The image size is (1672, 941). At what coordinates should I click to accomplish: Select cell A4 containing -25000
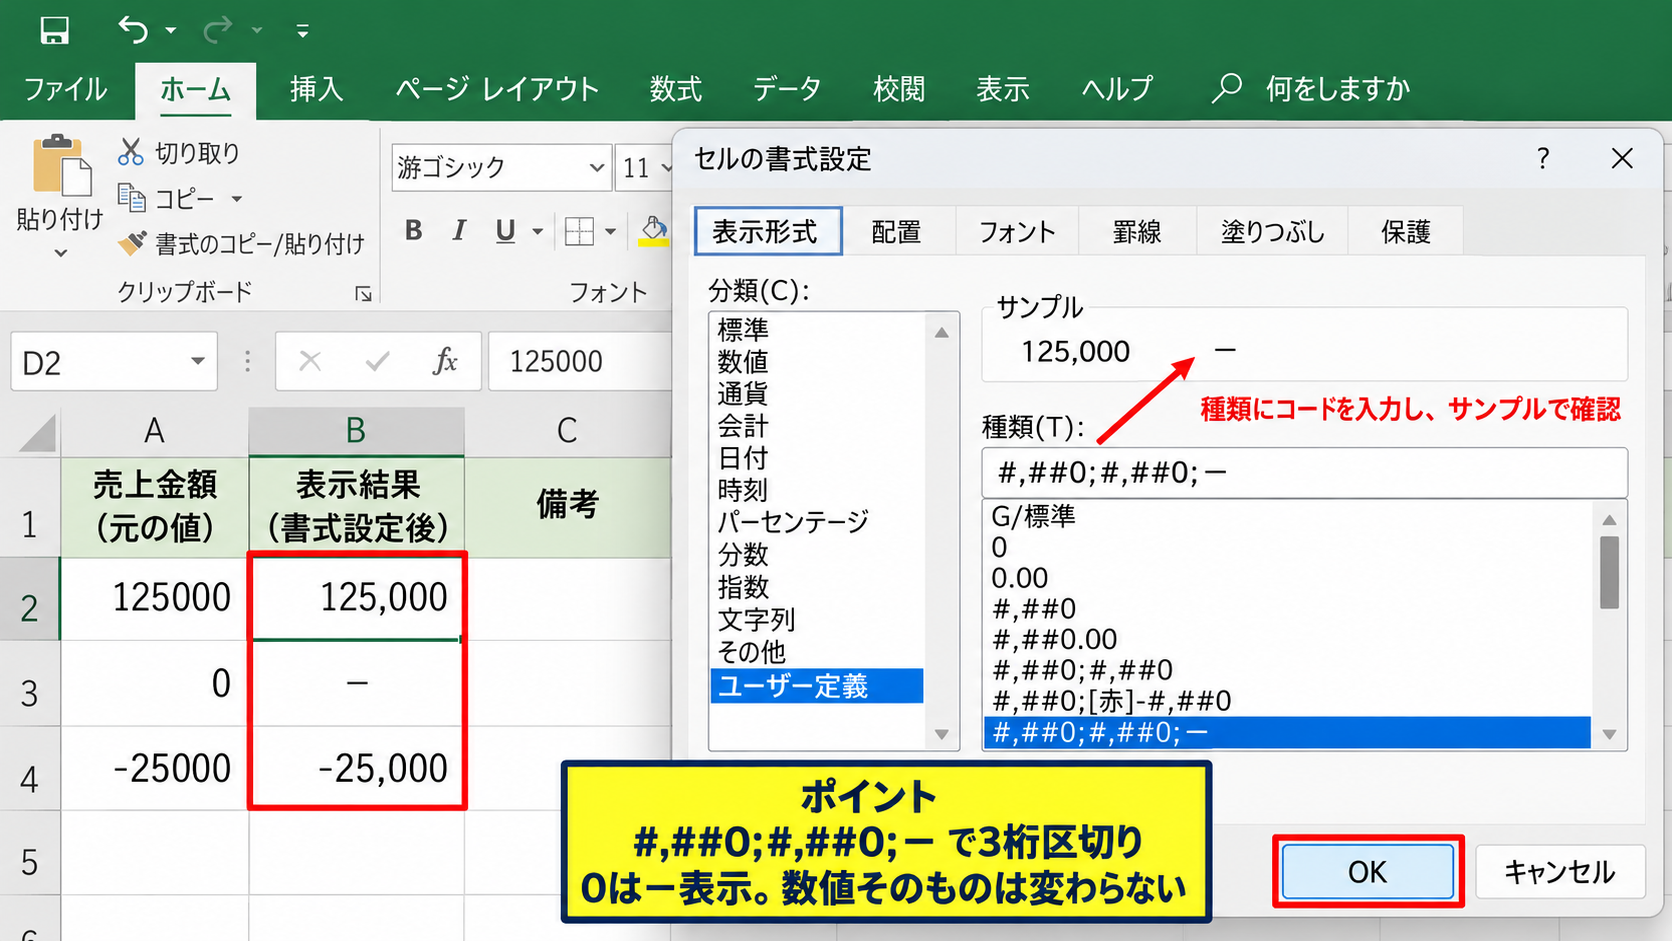154,768
